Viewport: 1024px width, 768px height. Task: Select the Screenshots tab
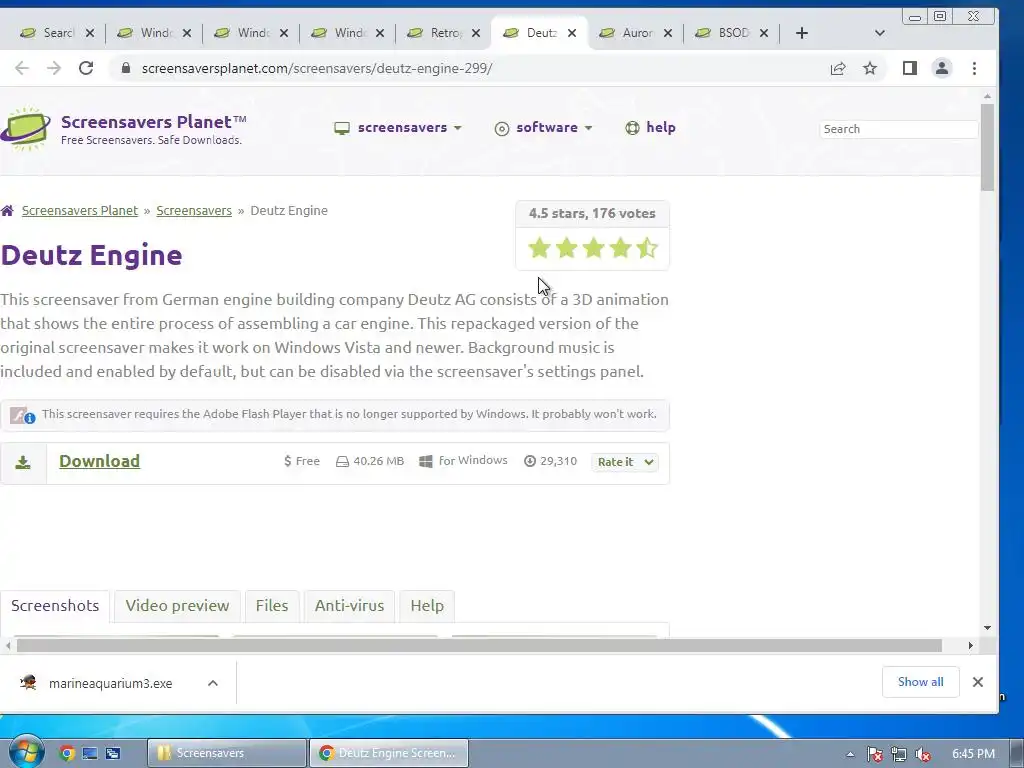point(55,605)
